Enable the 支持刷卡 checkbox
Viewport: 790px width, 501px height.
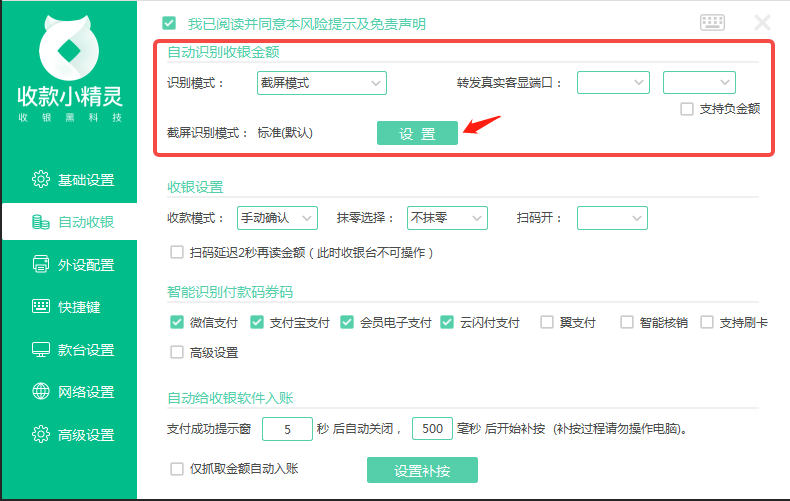click(707, 322)
